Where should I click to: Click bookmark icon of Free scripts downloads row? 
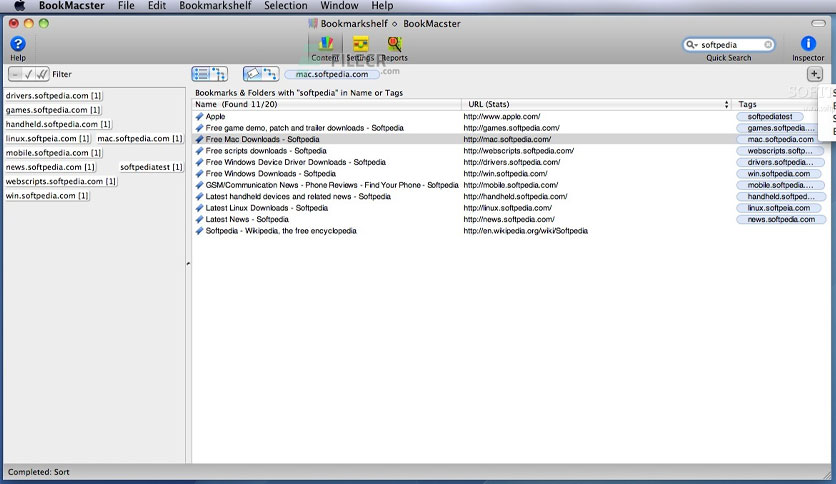pyautogui.click(x=199, y=151)
